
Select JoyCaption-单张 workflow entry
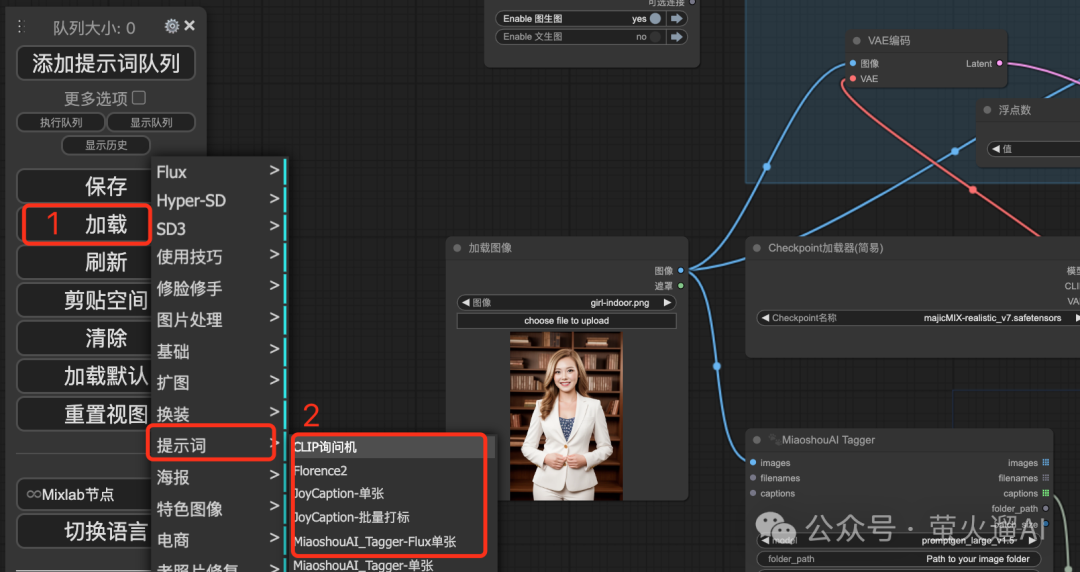point(391,493)
